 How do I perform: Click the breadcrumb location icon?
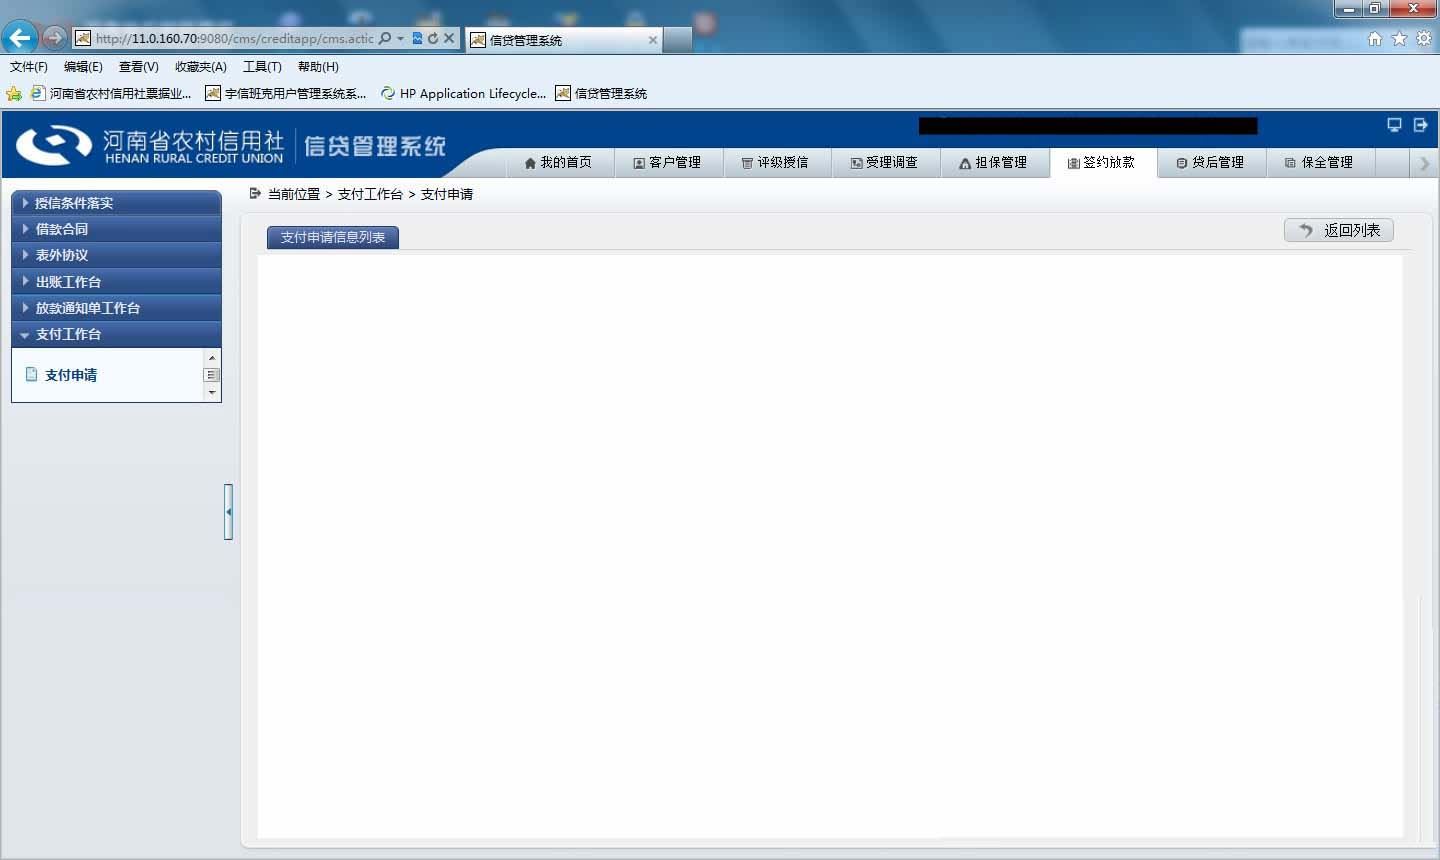[255, 194]
